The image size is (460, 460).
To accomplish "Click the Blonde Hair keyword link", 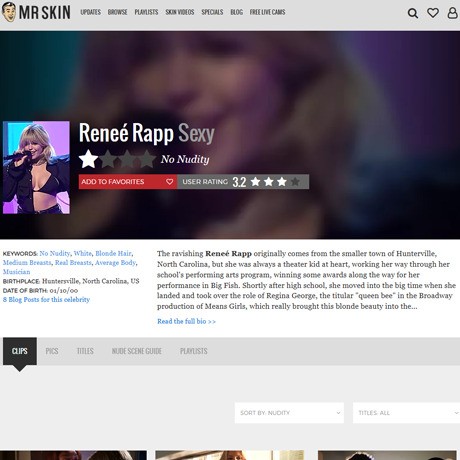I will [113, 253].
